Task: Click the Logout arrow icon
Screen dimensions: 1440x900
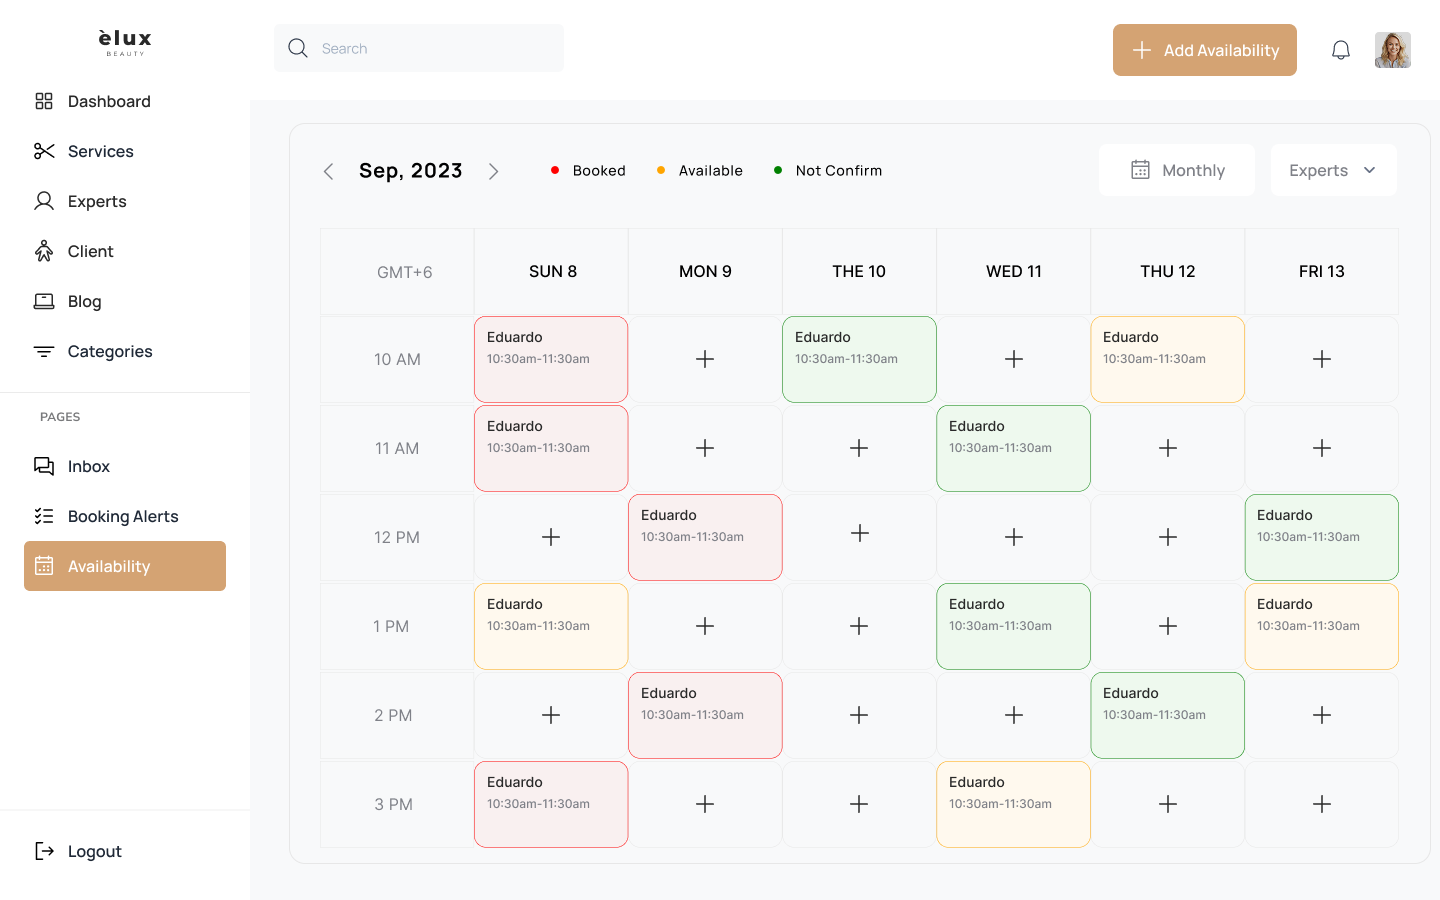Action: 44,851
